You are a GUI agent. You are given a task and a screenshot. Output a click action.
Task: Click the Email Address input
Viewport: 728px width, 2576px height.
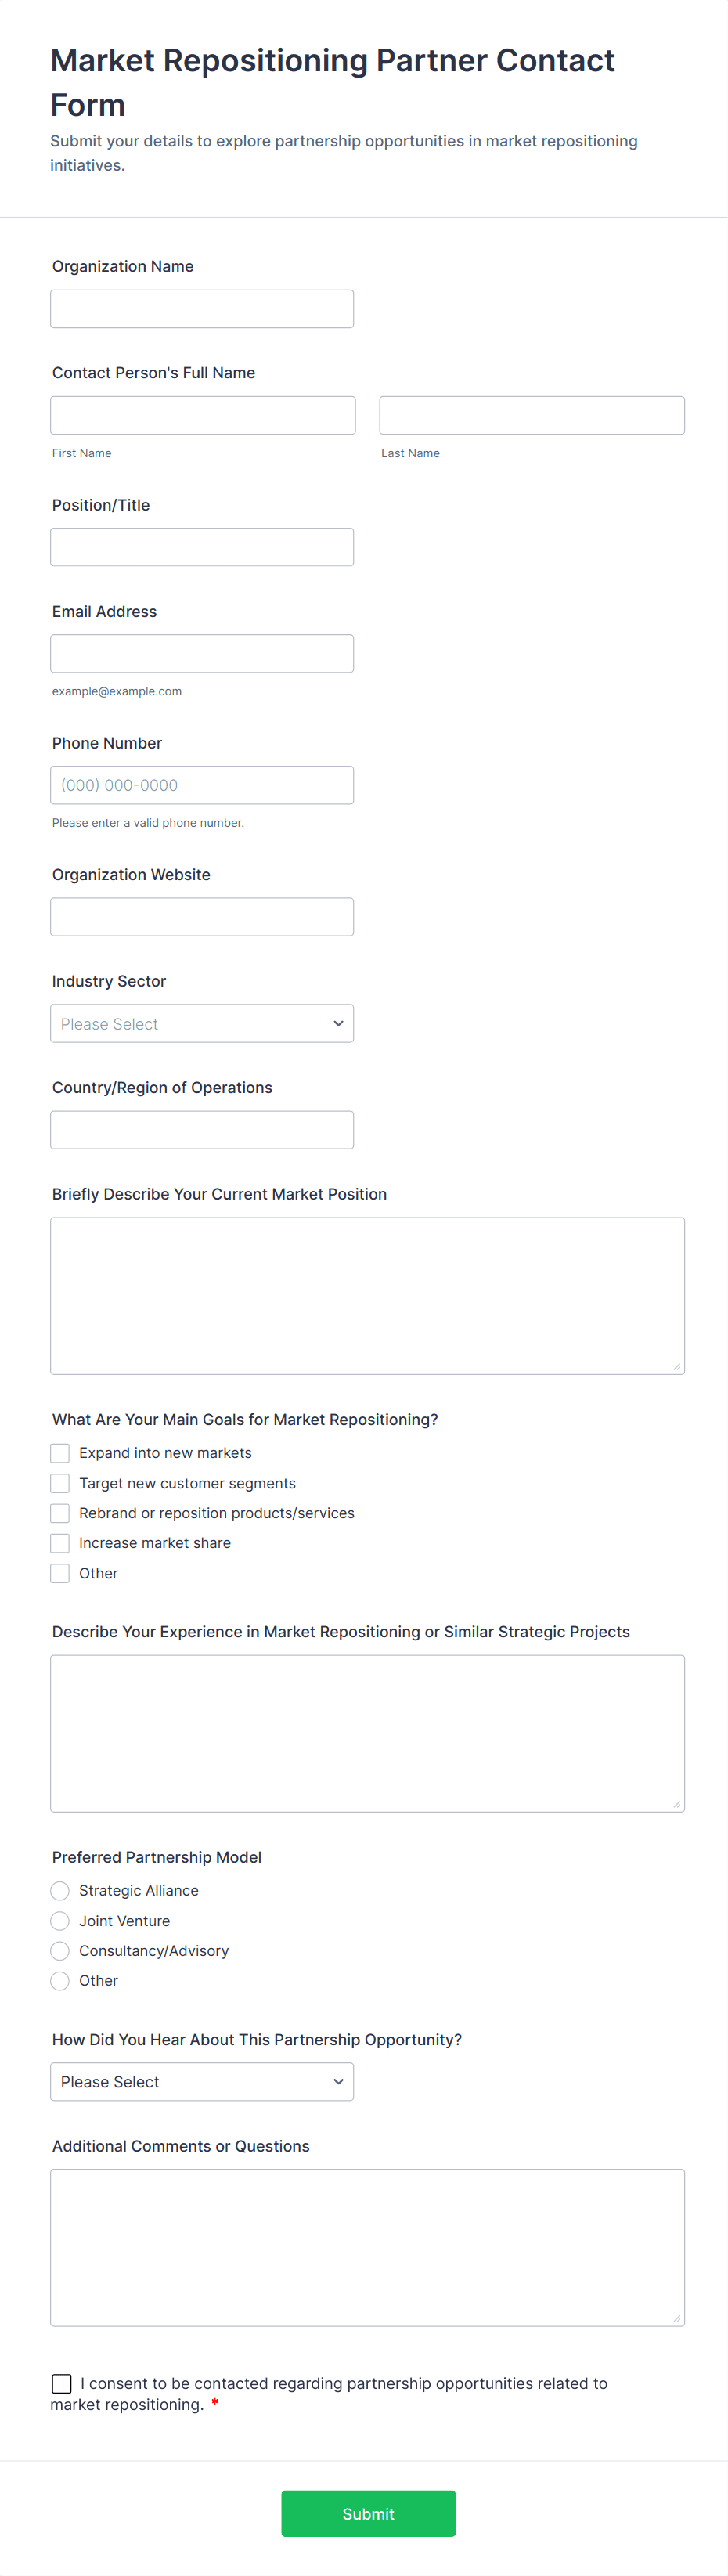(201, 652)
